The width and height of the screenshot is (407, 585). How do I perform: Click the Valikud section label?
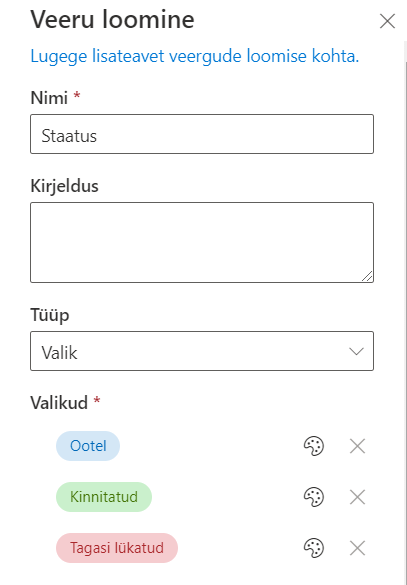(x=59, y=403)
